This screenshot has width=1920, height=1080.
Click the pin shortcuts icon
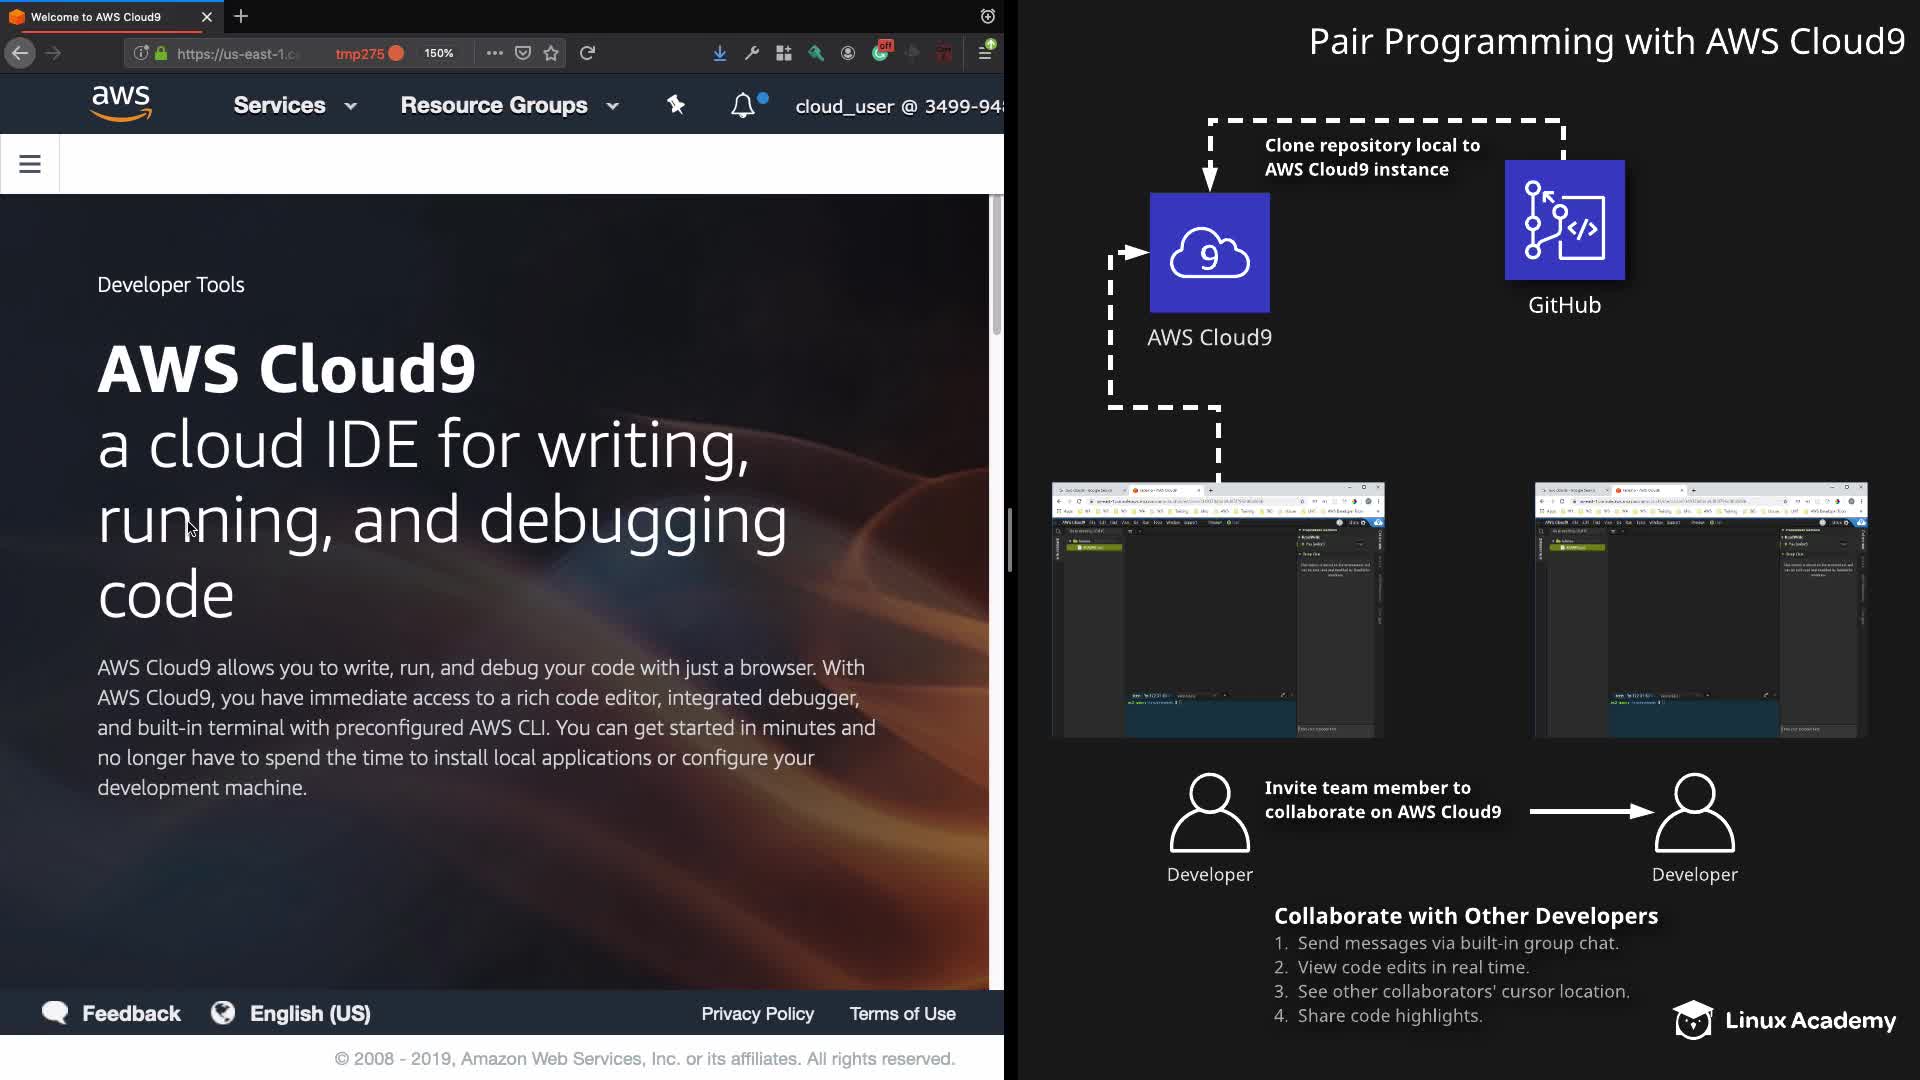[x=676, y=105]
